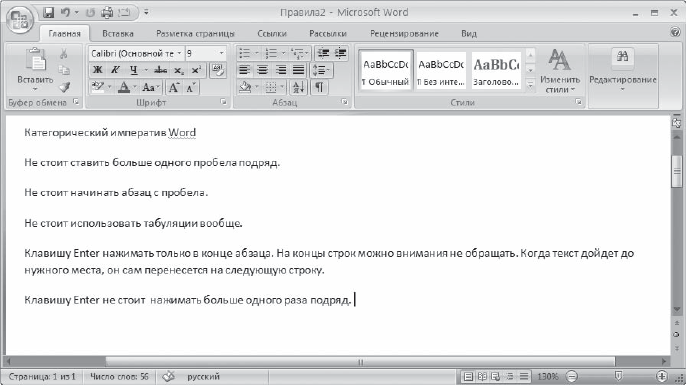Click the Increase Indent icon
Image resolution: width=686 pixels, height=385 pixels.
(340, 53)
